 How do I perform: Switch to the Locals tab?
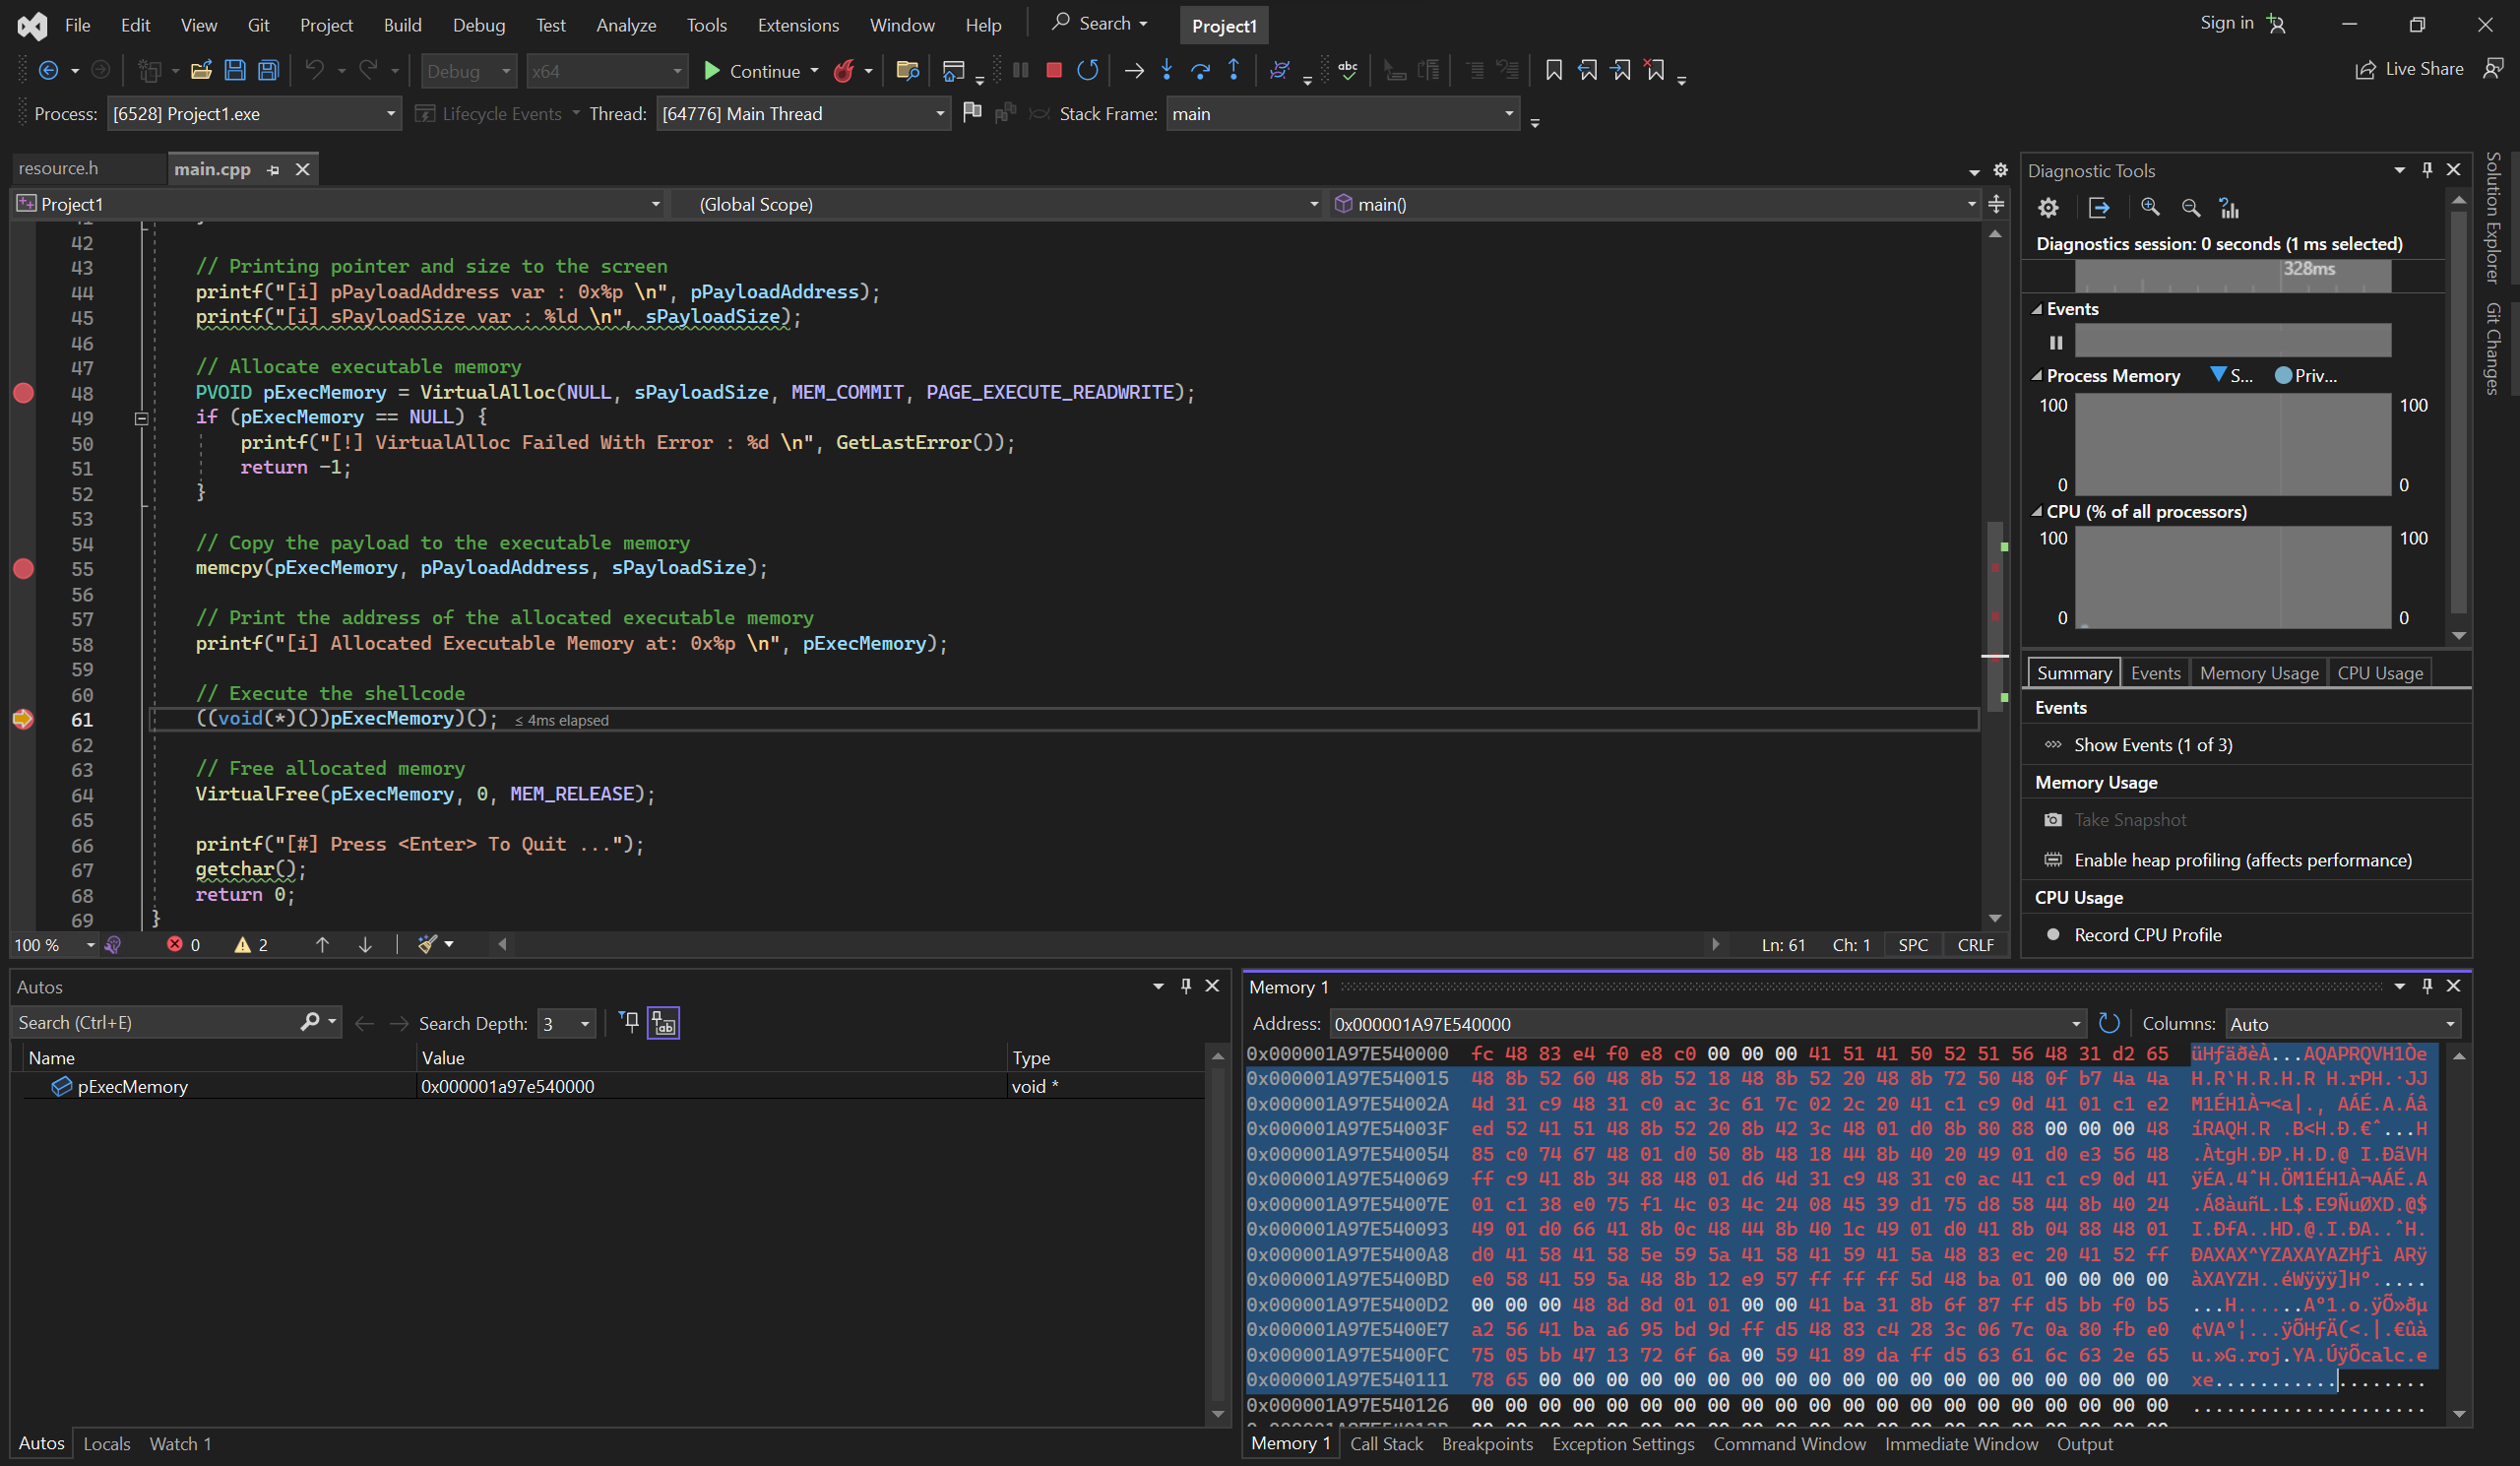click(107, 1443)
